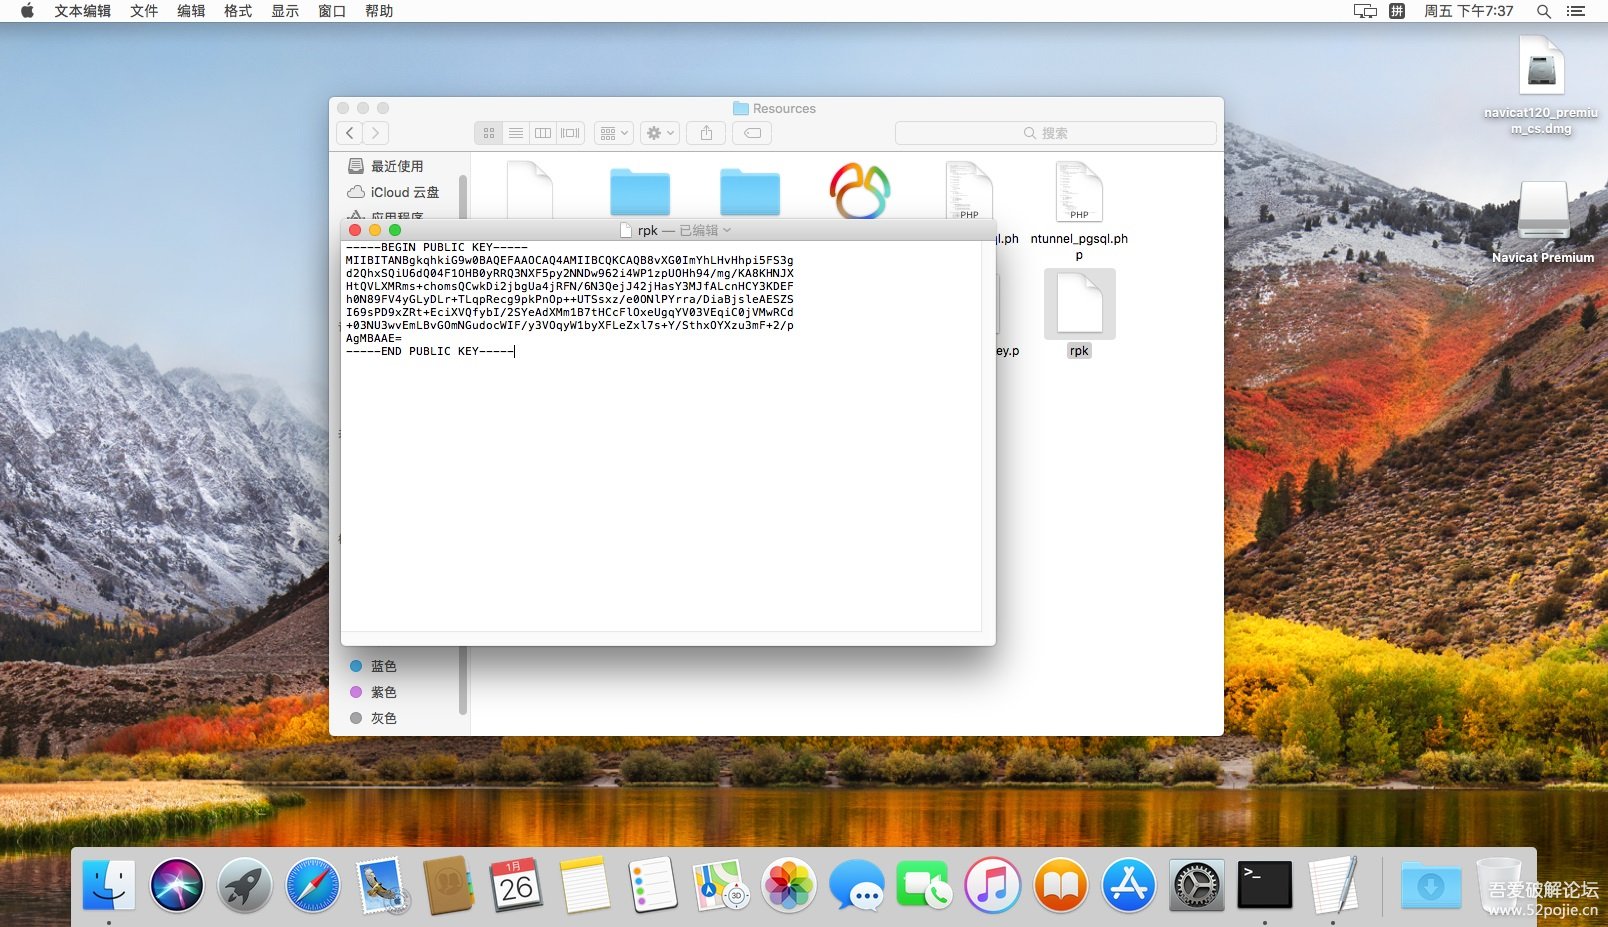Open the gear action dropdown
This screenshot has width=1608, height=927.
(660, 133)
